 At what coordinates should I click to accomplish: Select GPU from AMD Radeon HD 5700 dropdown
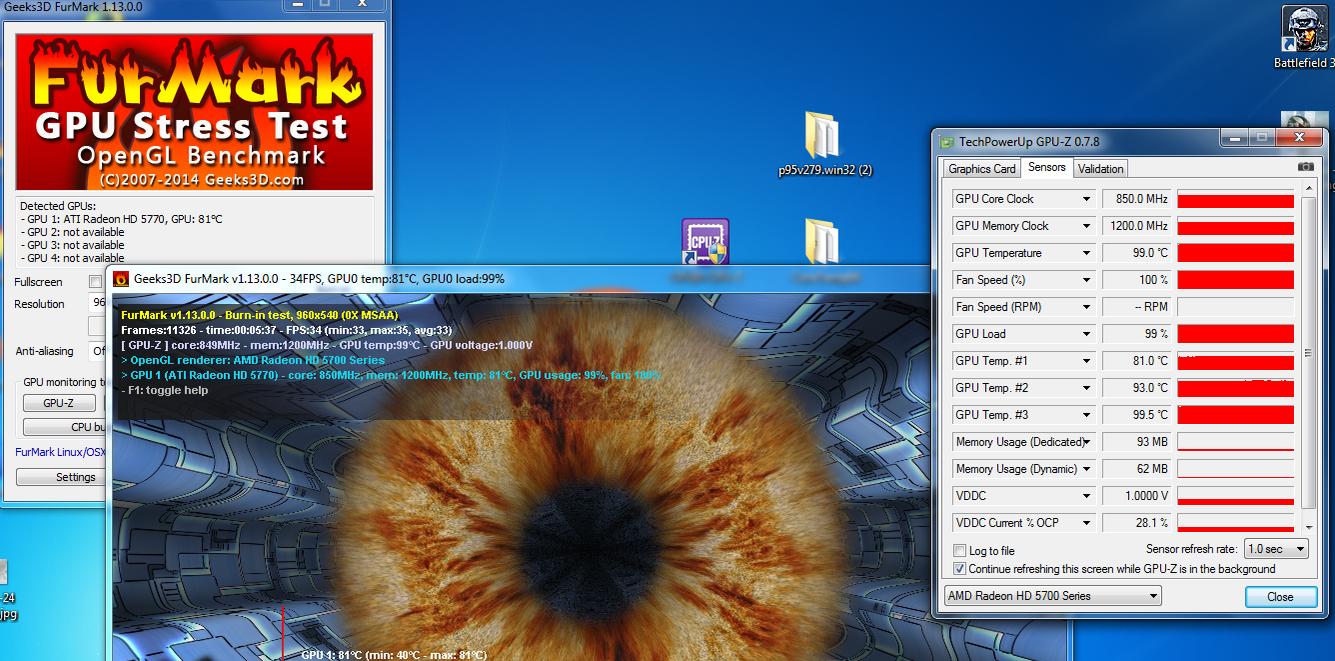point(1053,596)
